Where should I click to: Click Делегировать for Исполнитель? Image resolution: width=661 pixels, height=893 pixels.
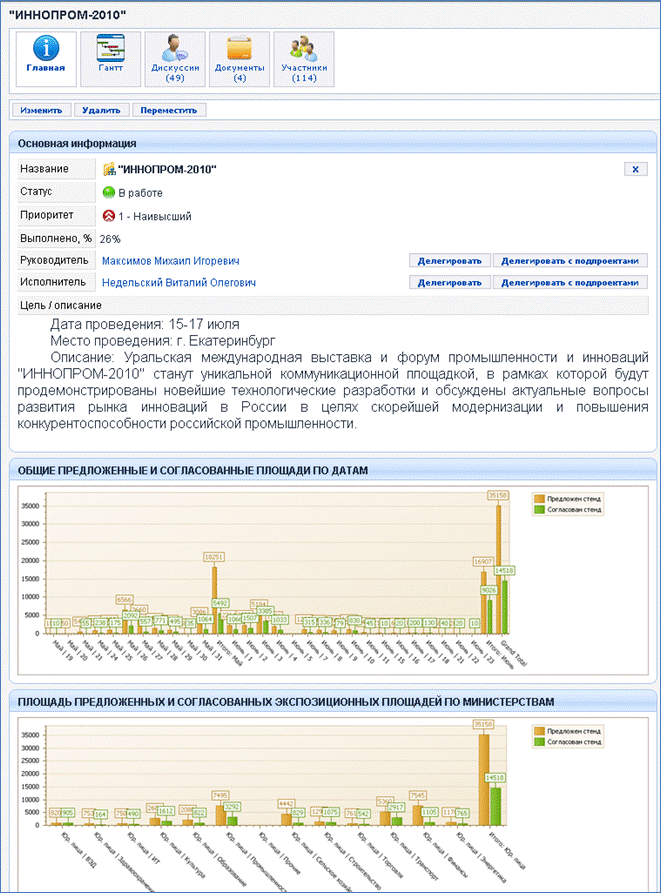pyautogui.click(x=450, y=282)
